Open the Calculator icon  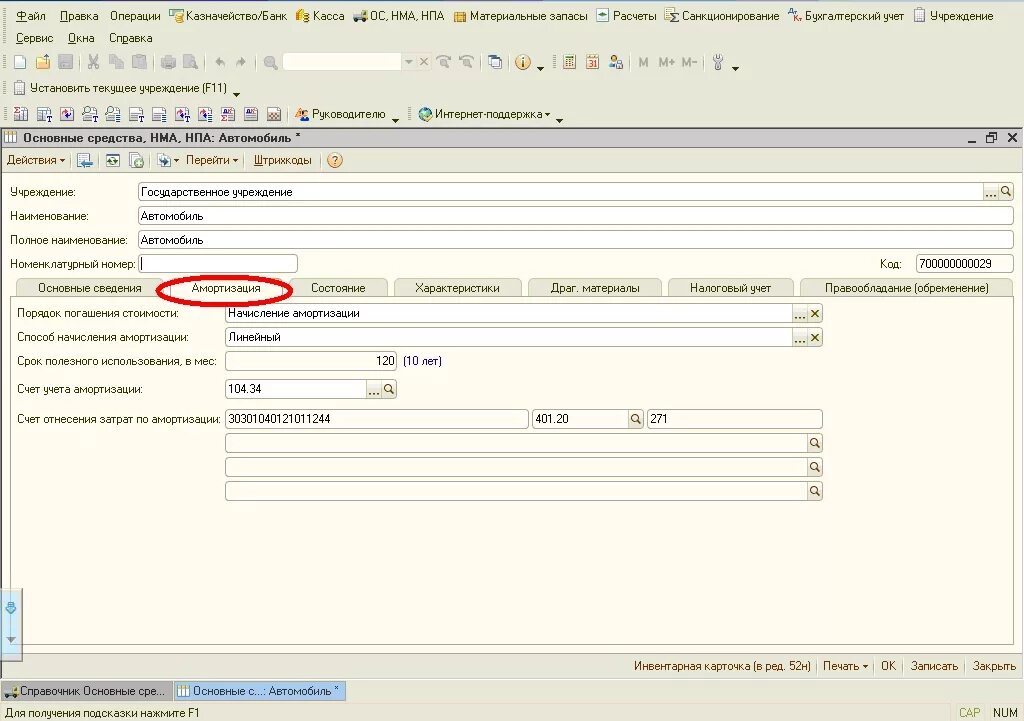click(569, 62)
